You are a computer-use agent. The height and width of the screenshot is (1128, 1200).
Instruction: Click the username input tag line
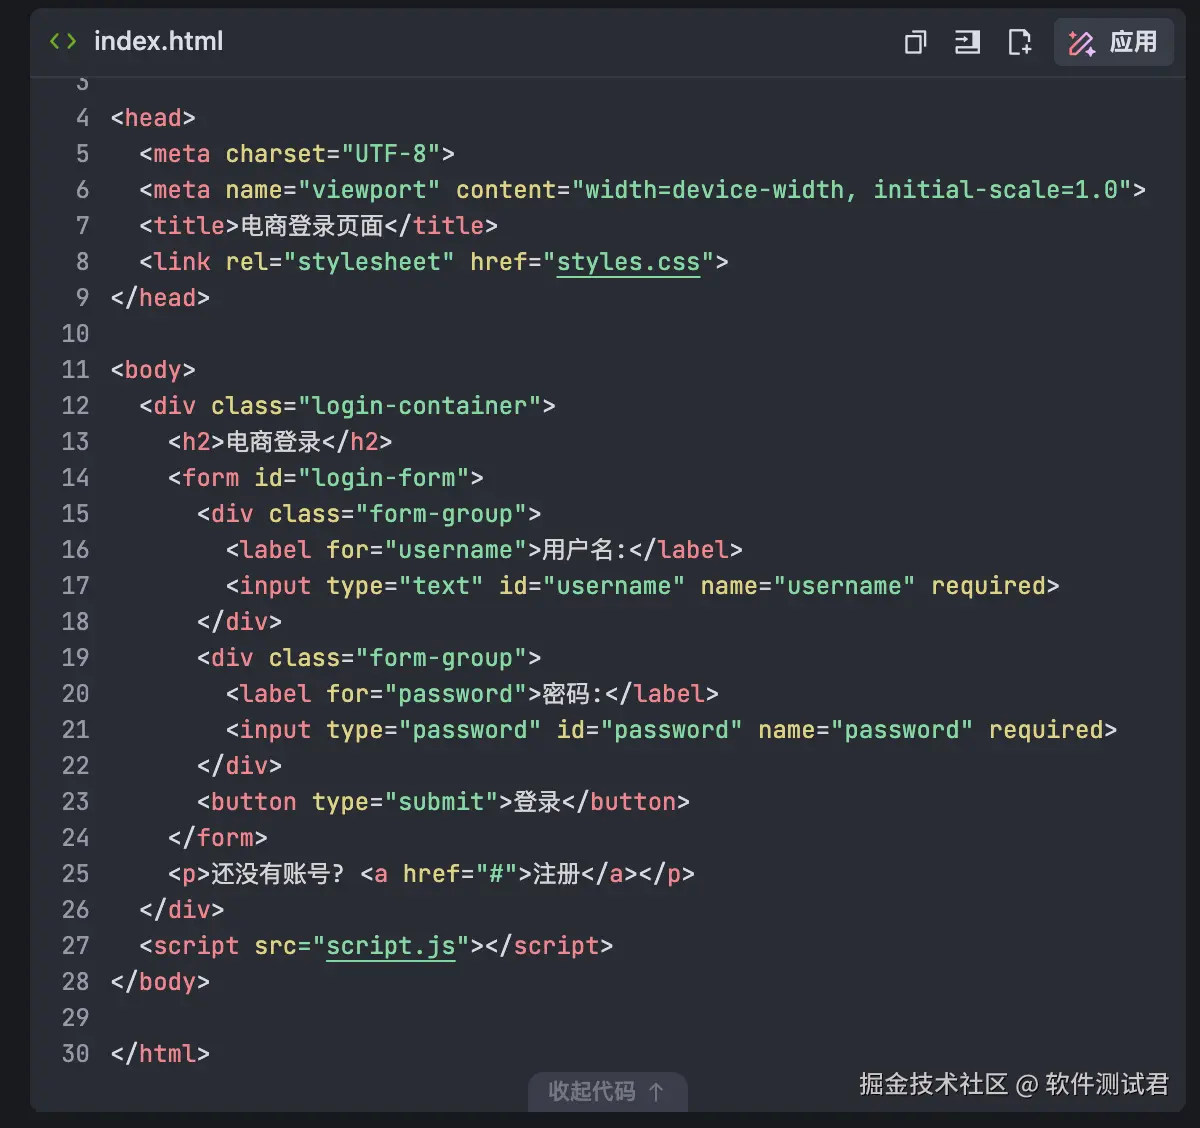[642, 586]
